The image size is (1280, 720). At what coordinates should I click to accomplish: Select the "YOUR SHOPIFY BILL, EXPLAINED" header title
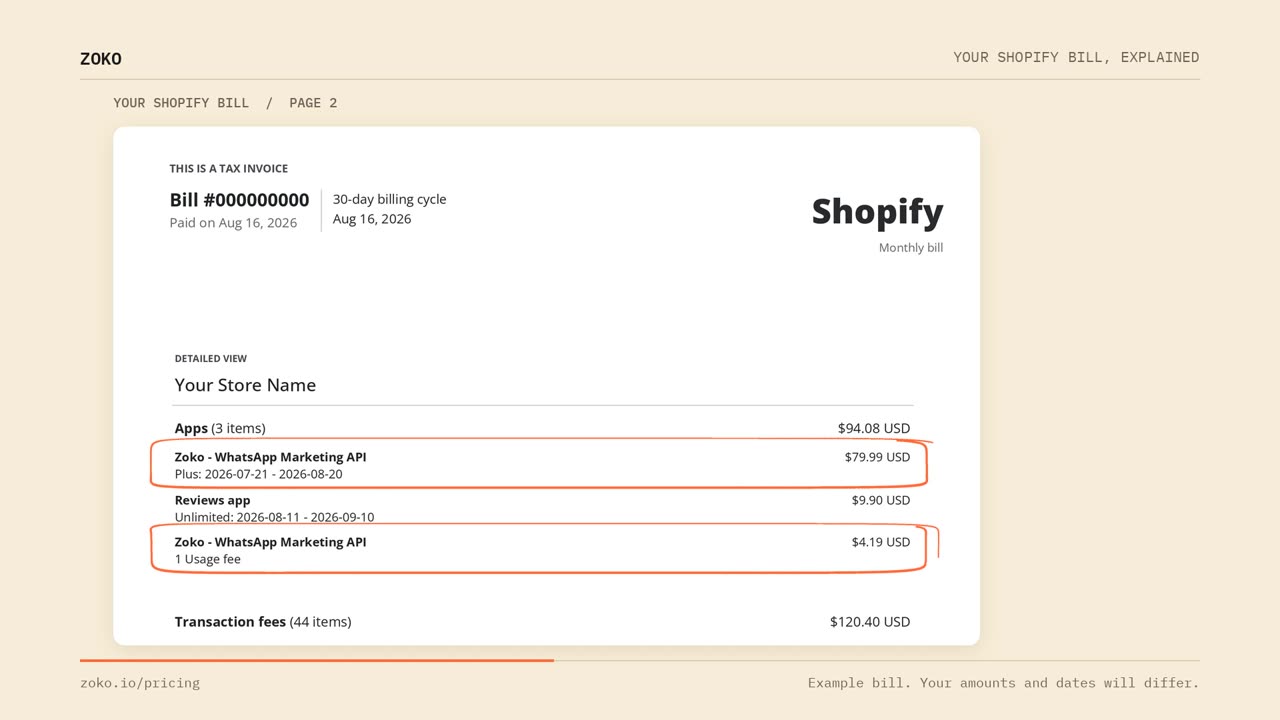click(1076, 57)
